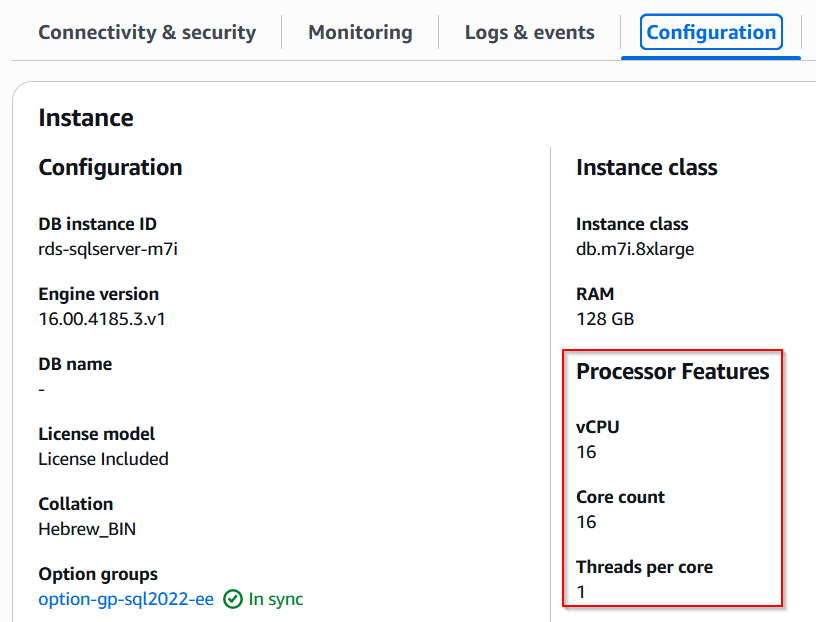The height and width of the screenshot is (622, 816).
Task: Click the vCPU label
Action: pos(598,427)
